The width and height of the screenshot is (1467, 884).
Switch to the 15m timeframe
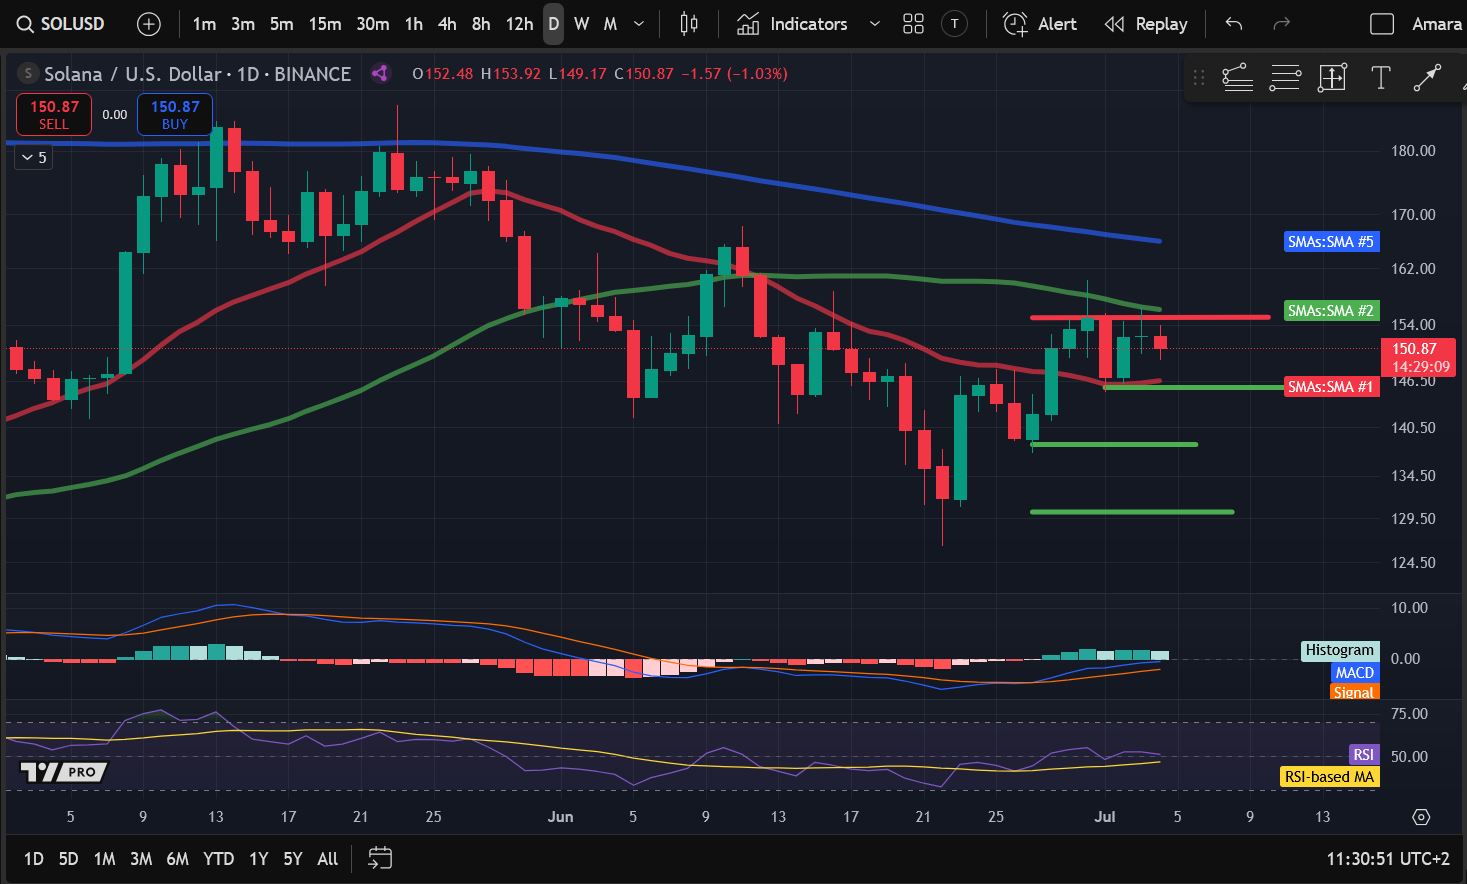tap(325, 24)
